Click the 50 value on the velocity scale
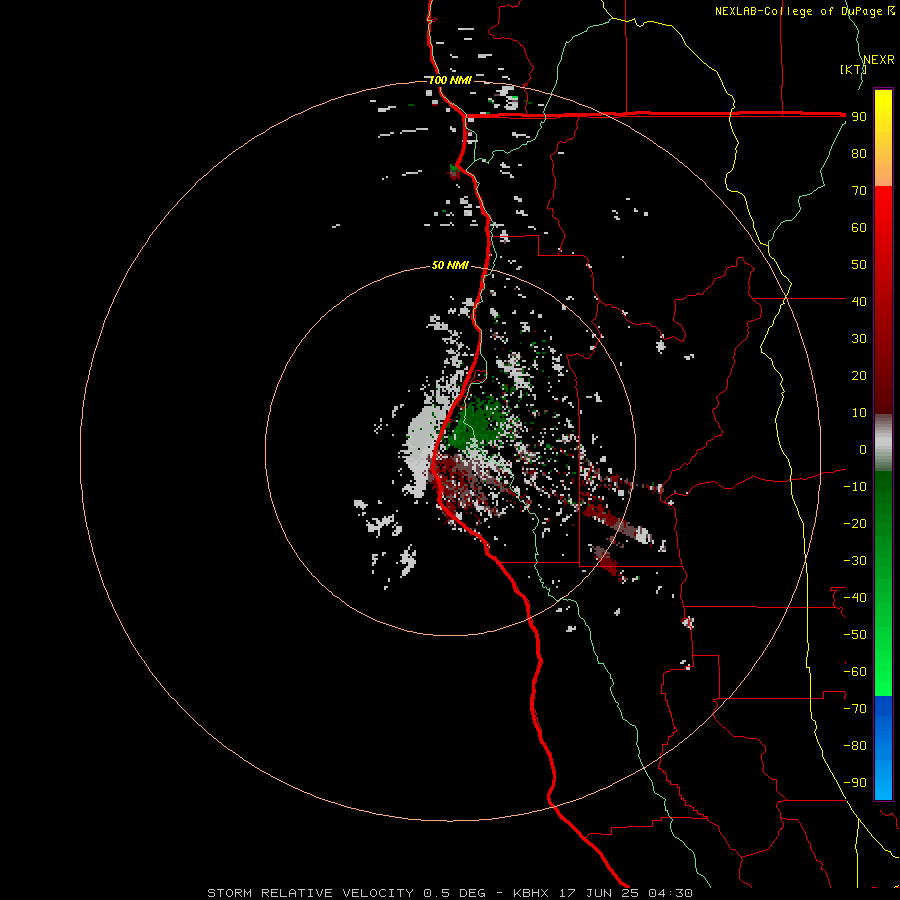 click(x=859, y=265)
